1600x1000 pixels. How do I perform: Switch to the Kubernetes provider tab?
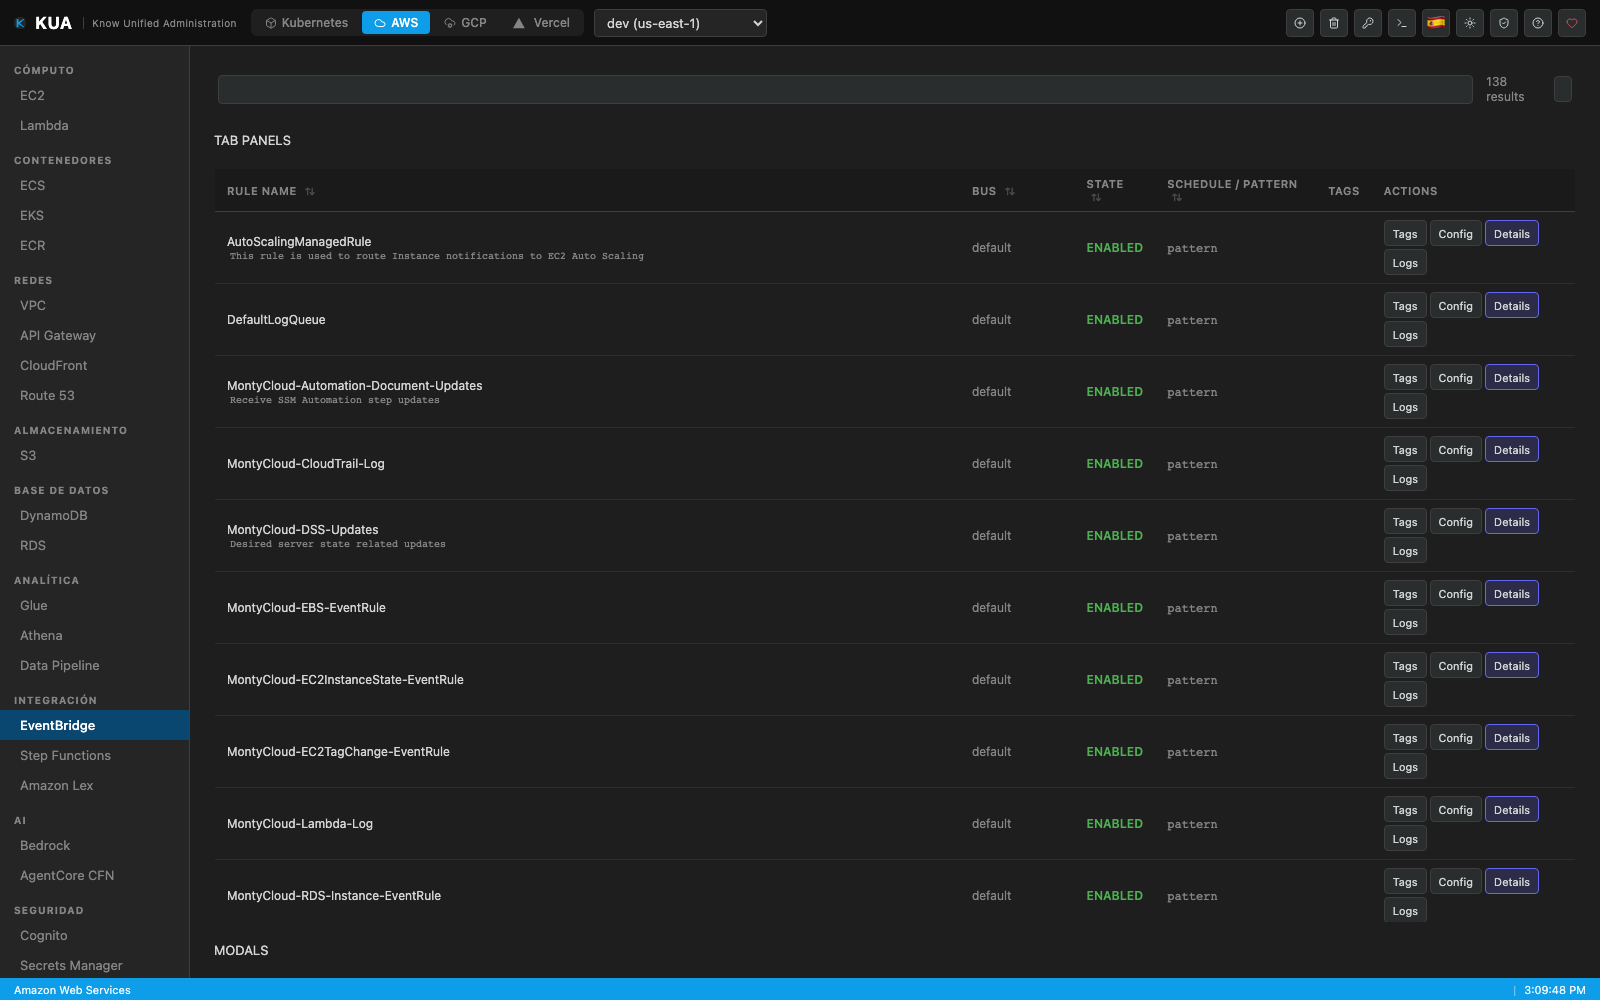coord(306,23)
